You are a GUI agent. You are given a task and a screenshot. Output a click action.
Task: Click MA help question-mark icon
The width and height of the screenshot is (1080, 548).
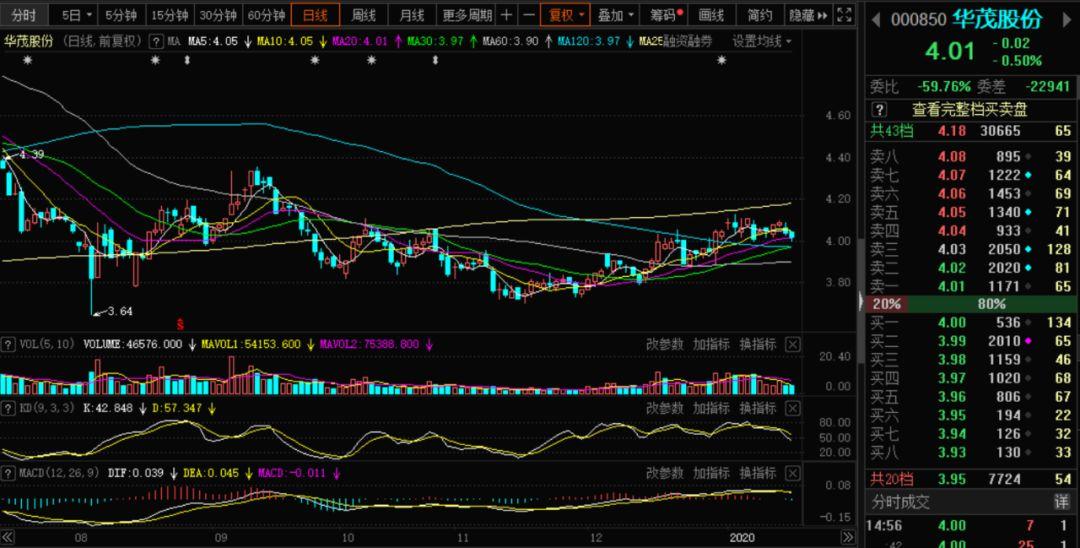point(156,41)
